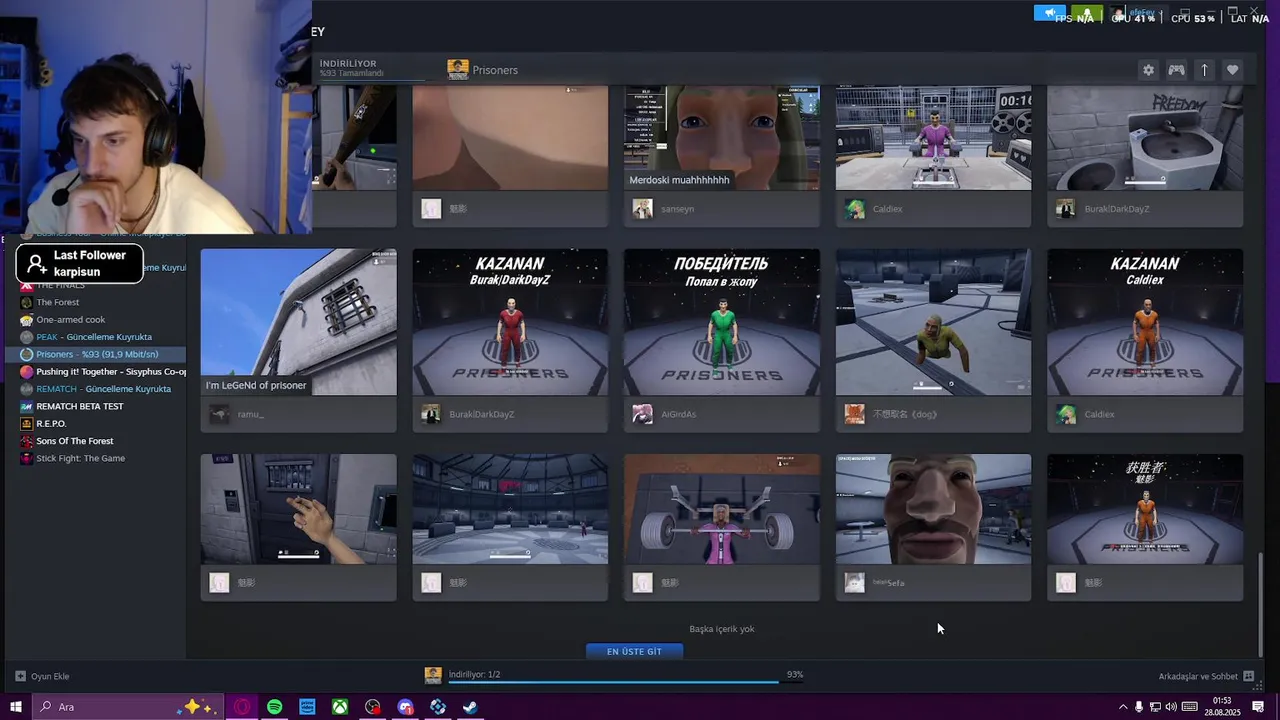Open toilet FREEDOM screenshot

coord(1145,138)
